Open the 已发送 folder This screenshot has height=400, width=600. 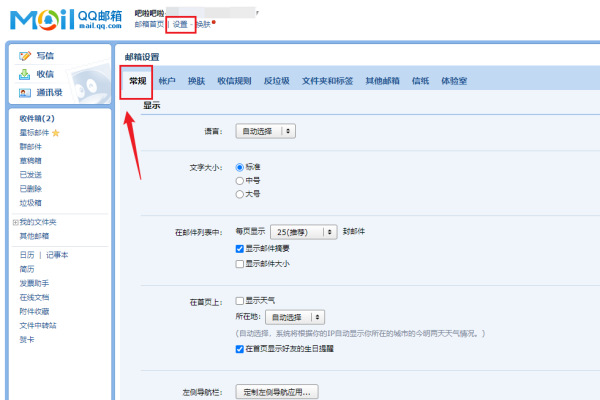coord(31,175)
